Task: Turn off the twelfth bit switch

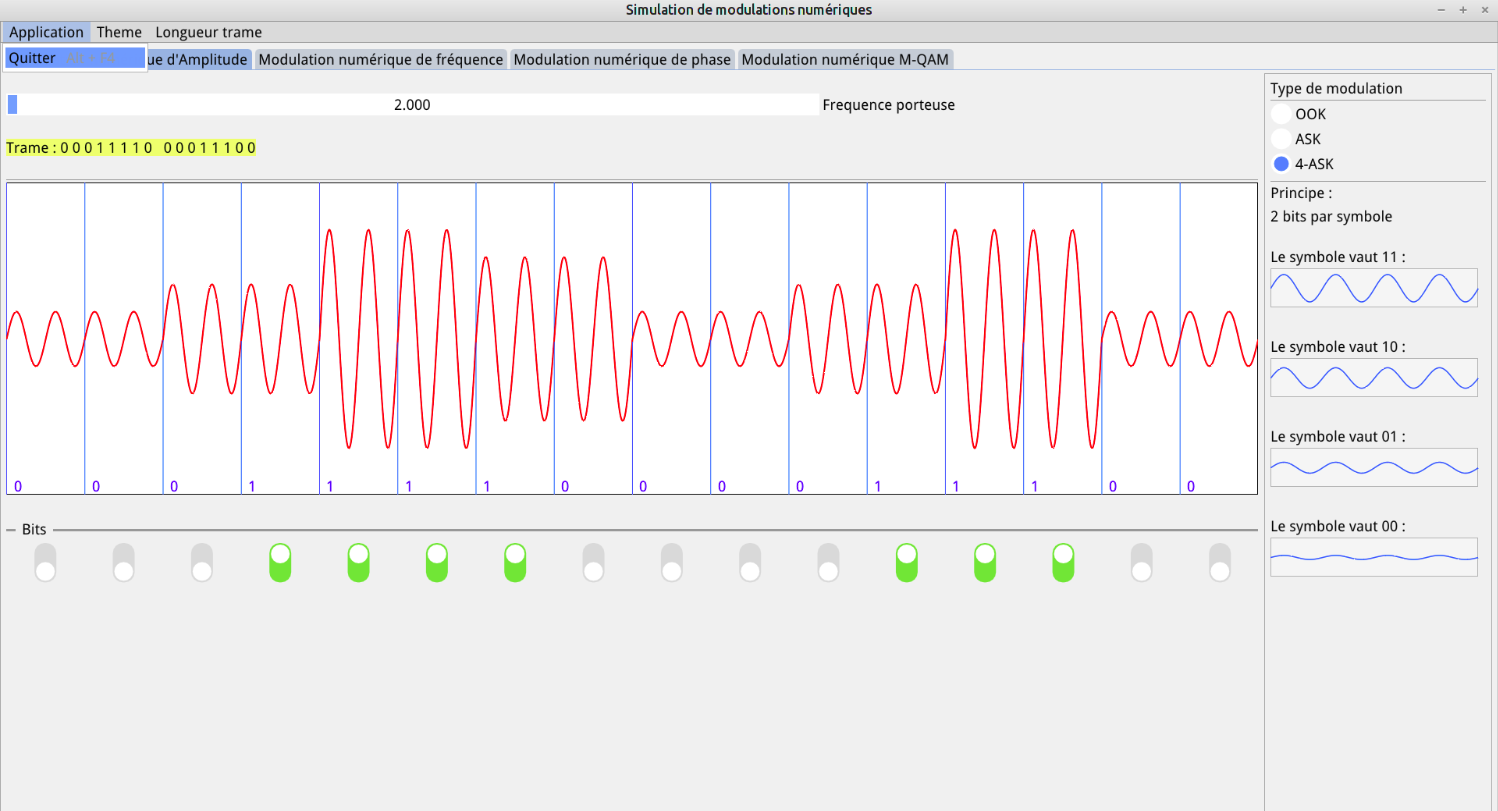Action: (x=907, y=563)
